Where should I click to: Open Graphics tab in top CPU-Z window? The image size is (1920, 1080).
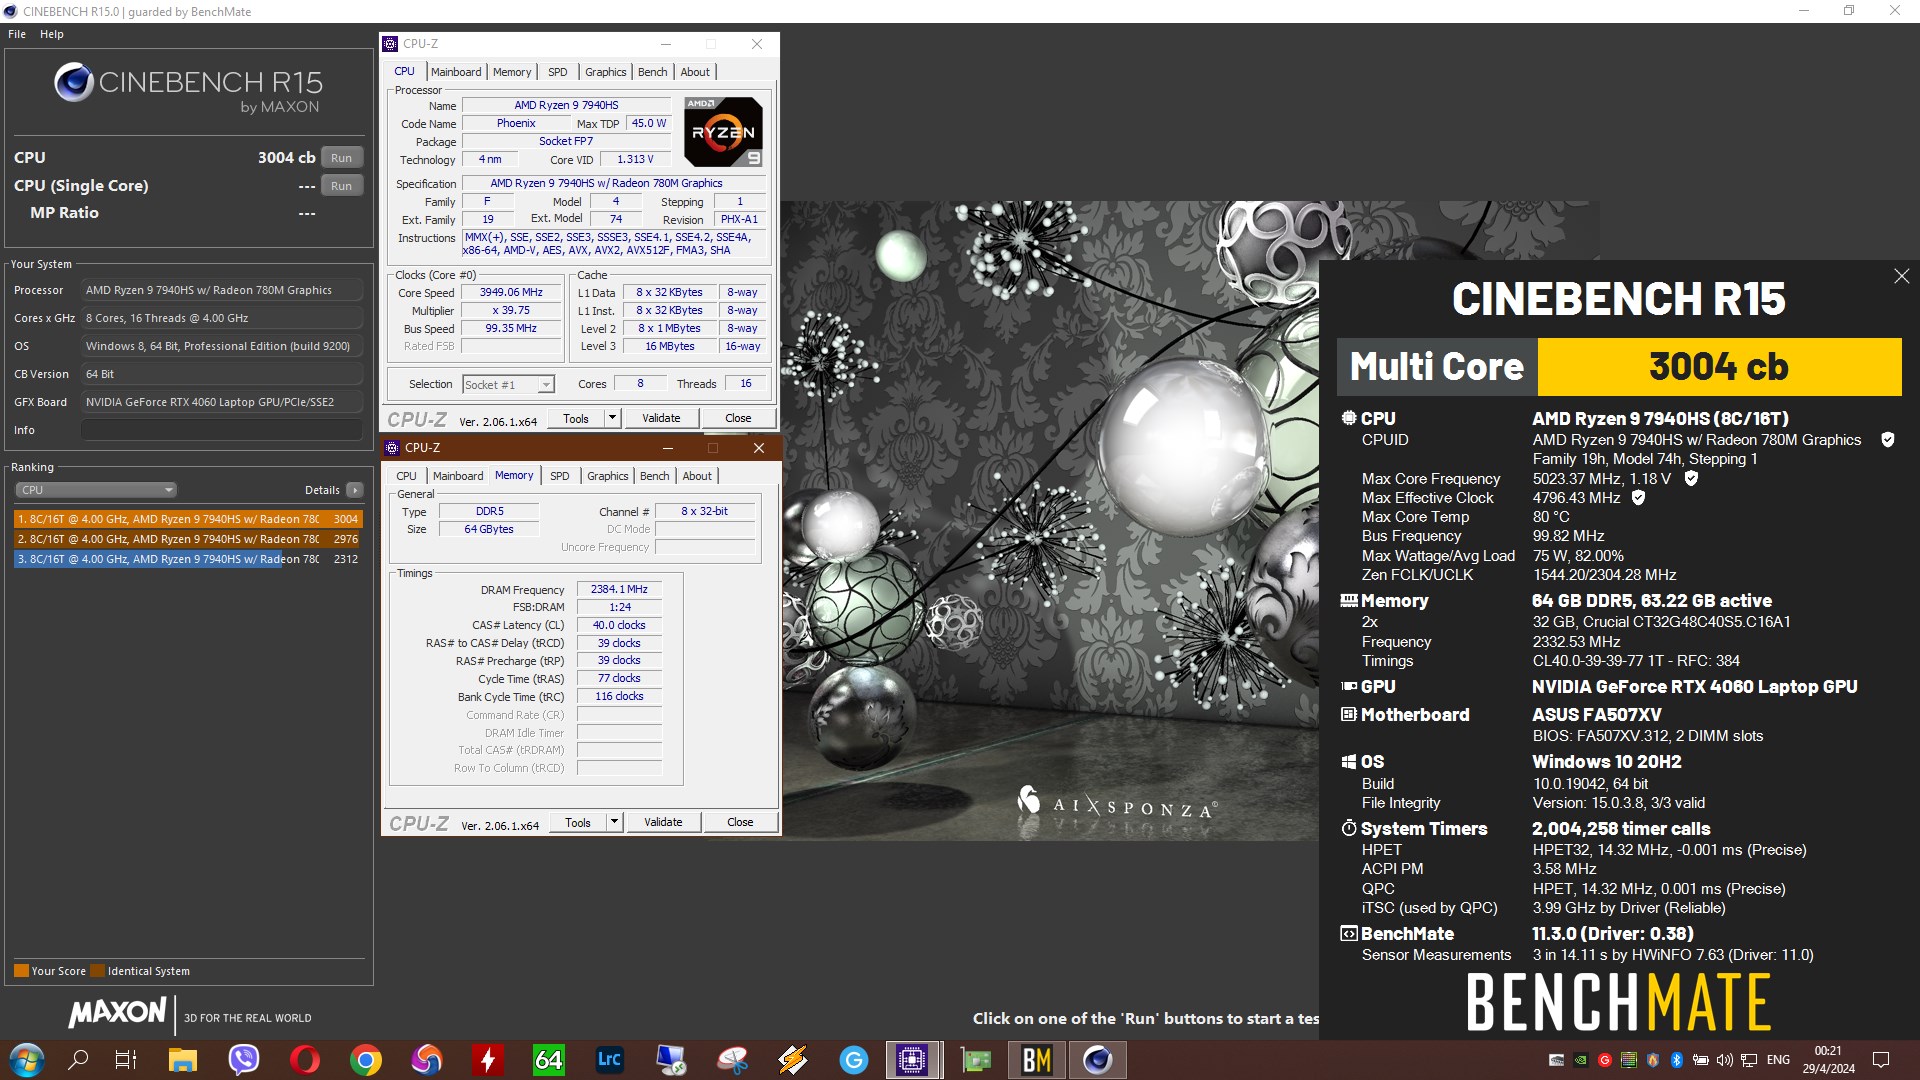(x=606, y=72)
